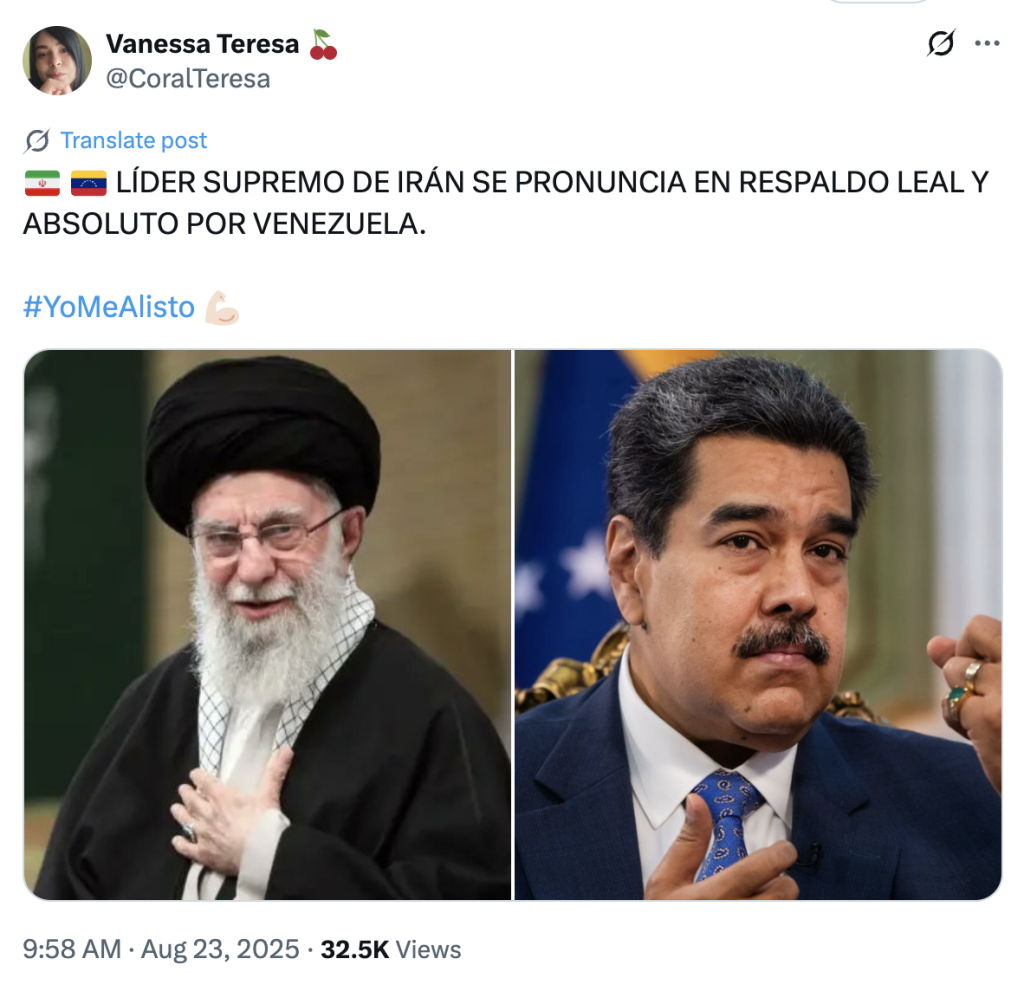Open the photo of the man in blue suit
Image resolution: width=1024 pixels, height=991 pixels.
pos(758,625)
